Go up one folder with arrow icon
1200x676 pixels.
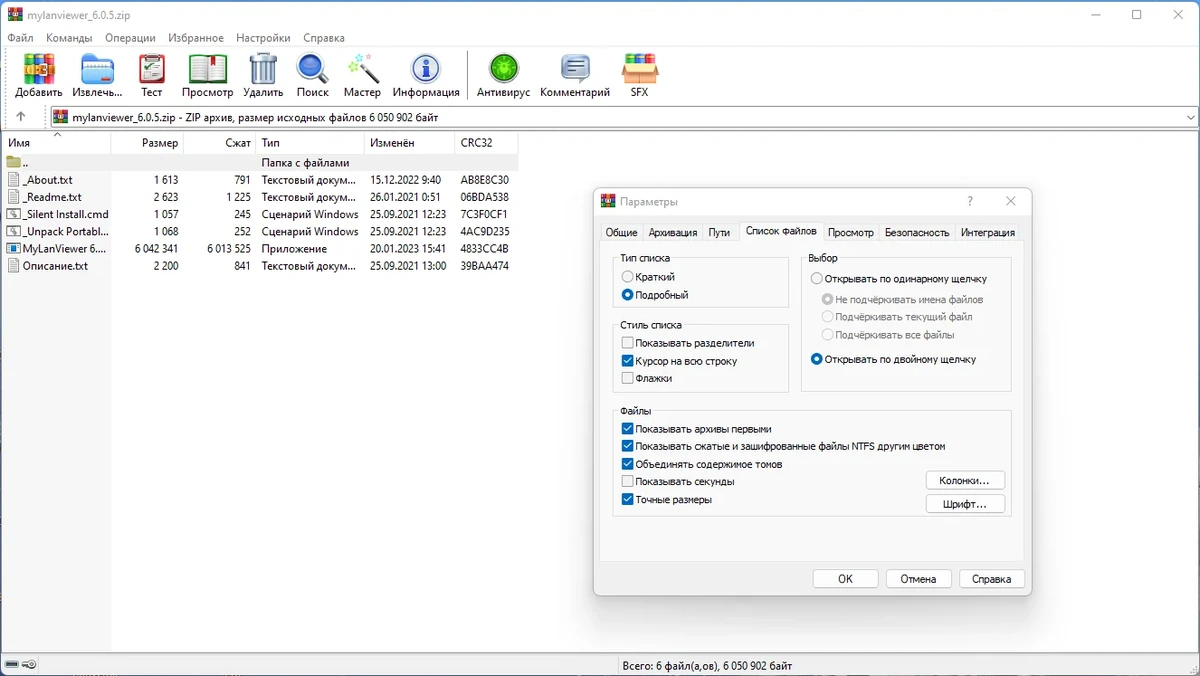click(x=20, y=117)
